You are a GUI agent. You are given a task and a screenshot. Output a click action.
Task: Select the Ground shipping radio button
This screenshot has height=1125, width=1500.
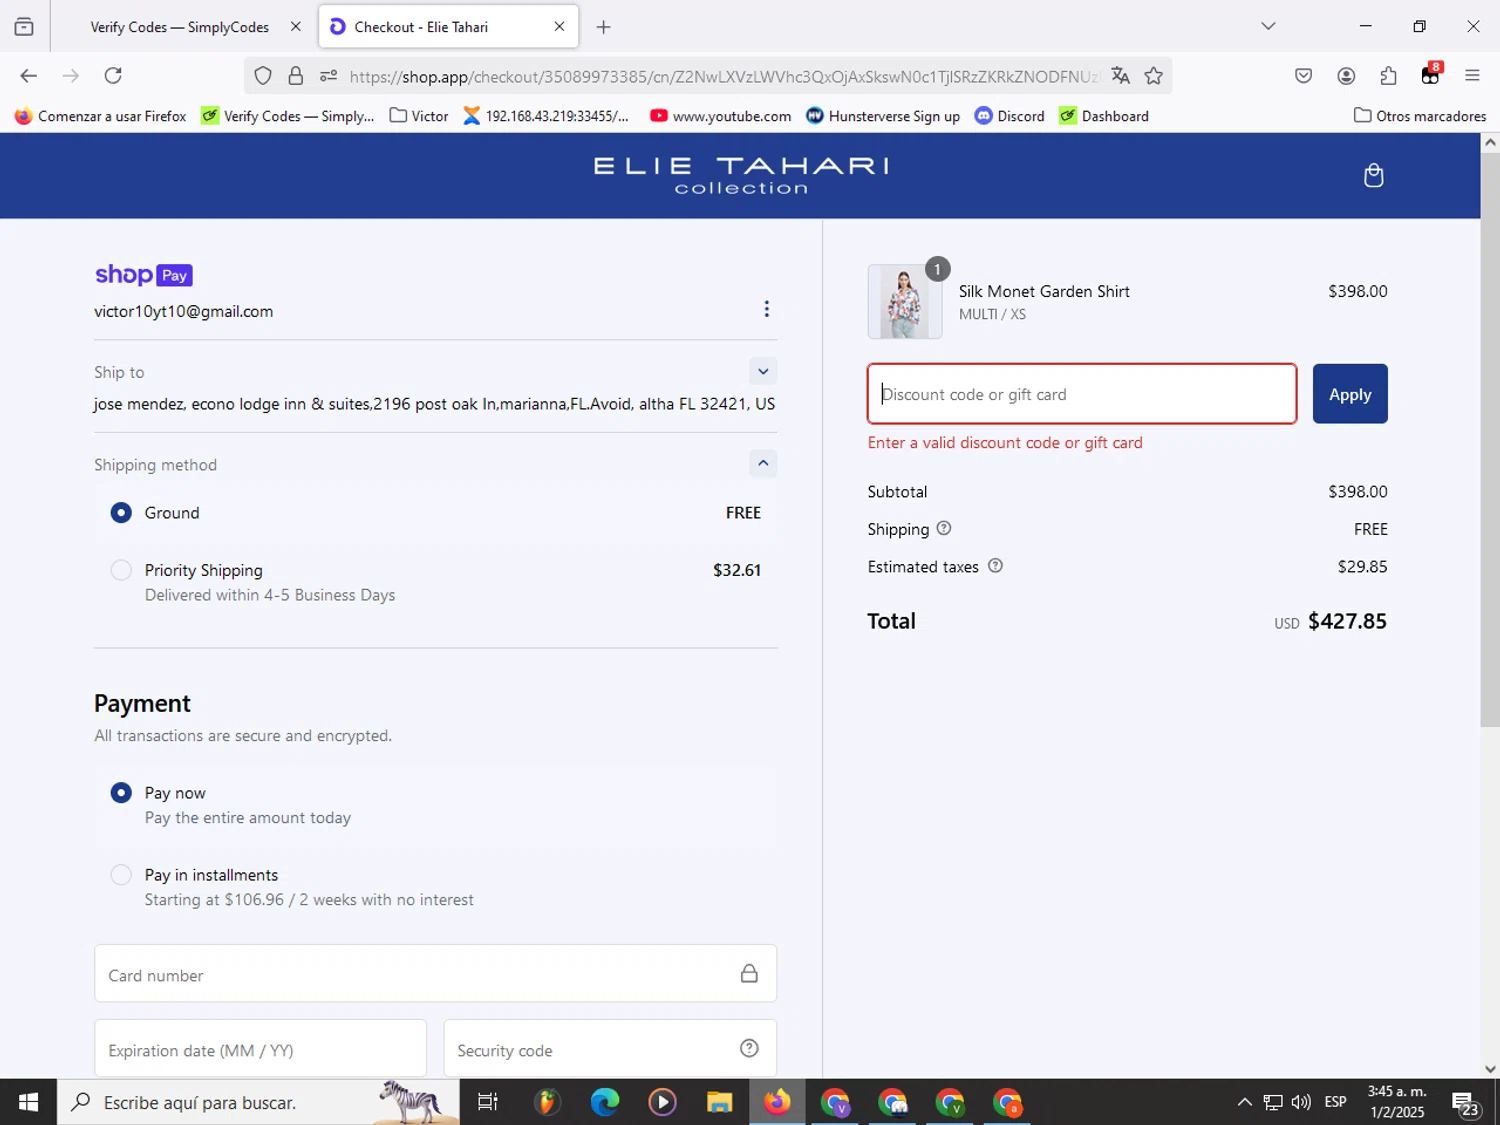point(121,512)
